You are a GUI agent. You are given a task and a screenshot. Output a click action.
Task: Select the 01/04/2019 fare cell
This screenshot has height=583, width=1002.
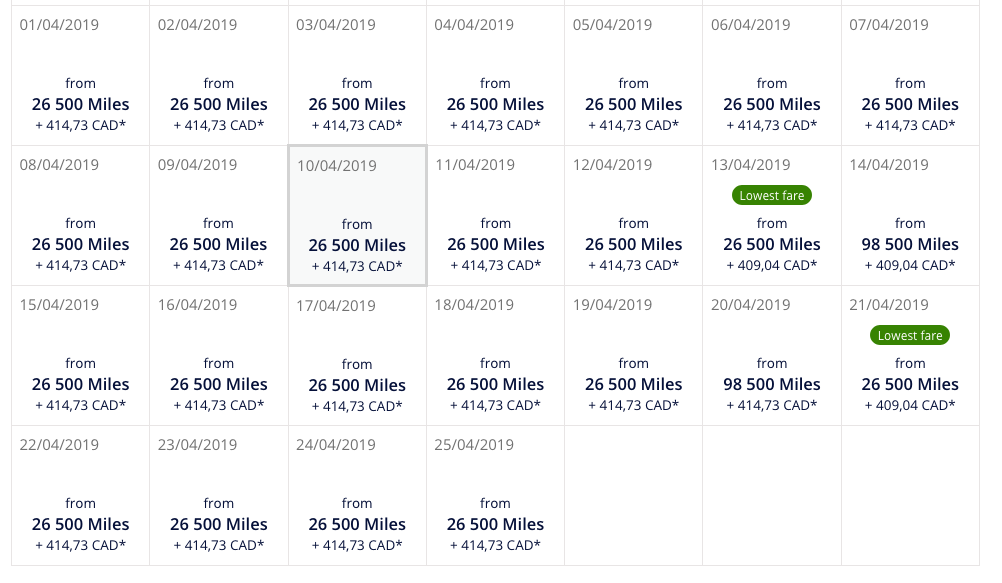81,75
